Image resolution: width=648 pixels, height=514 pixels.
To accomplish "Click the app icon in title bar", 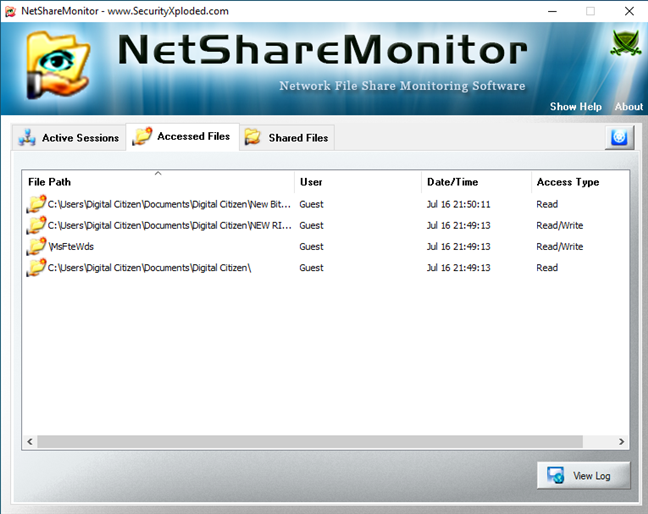I will click(10, 11).
